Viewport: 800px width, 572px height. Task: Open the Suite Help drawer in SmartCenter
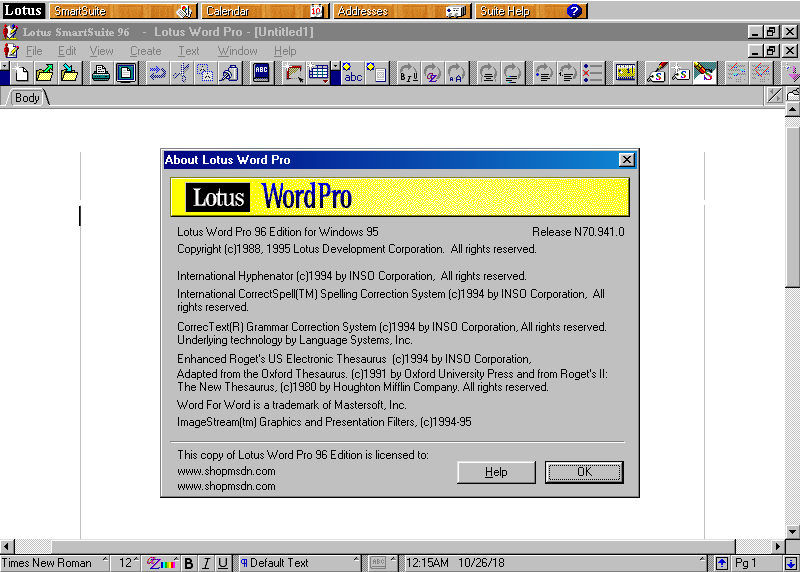tap(531, 11)
